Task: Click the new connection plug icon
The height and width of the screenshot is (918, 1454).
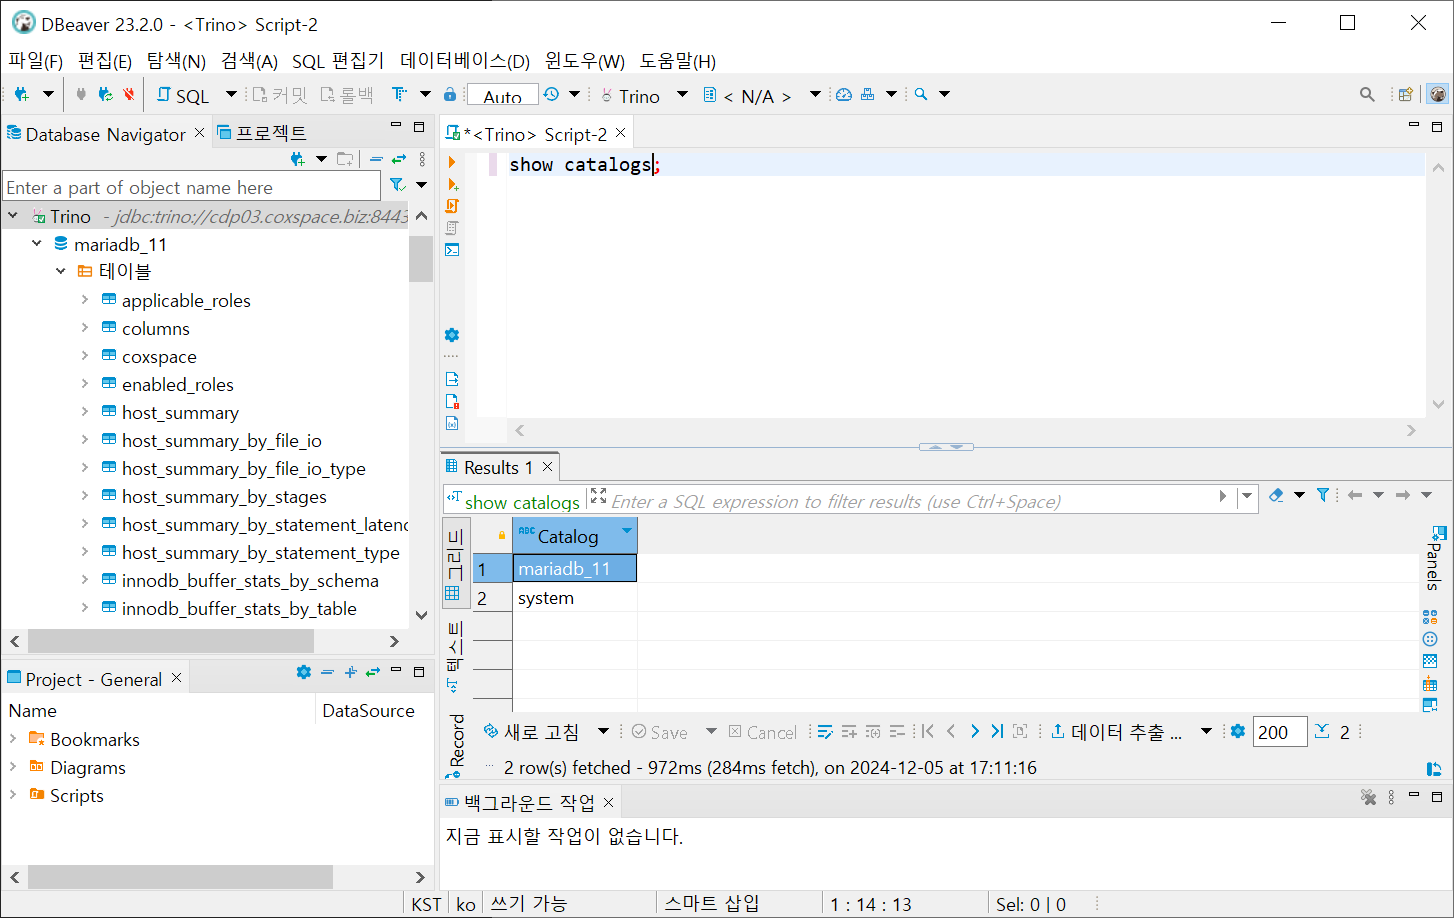Action: click(x=21, y=94)
